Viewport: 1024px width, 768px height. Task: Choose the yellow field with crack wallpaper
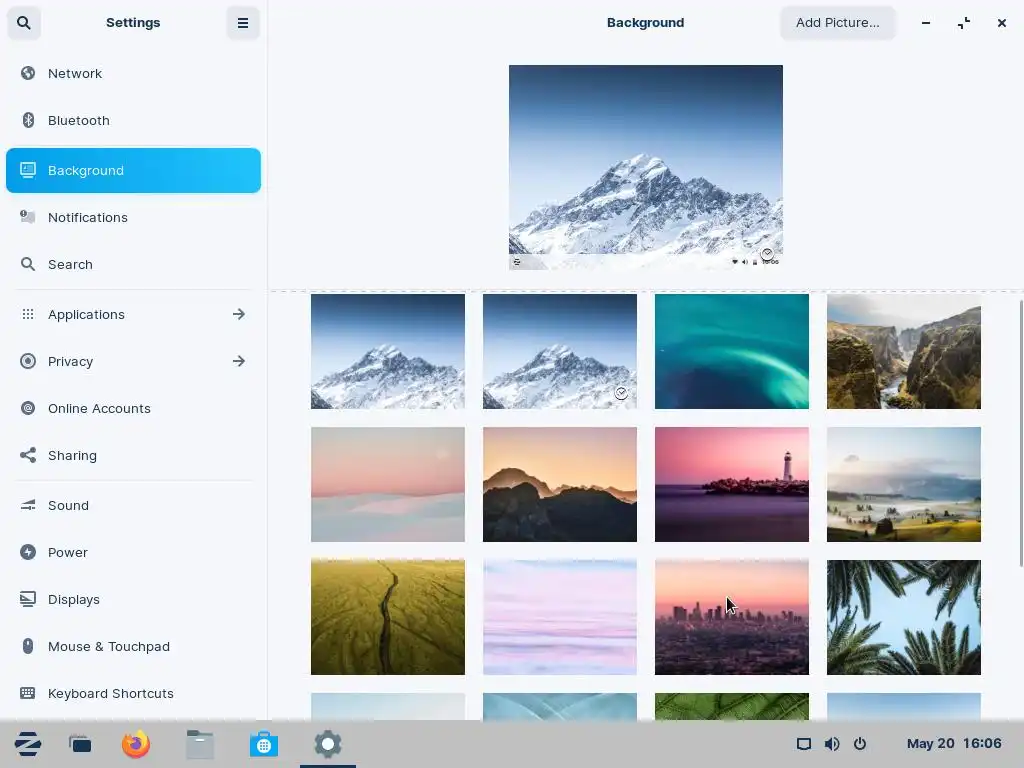point(388,617)
